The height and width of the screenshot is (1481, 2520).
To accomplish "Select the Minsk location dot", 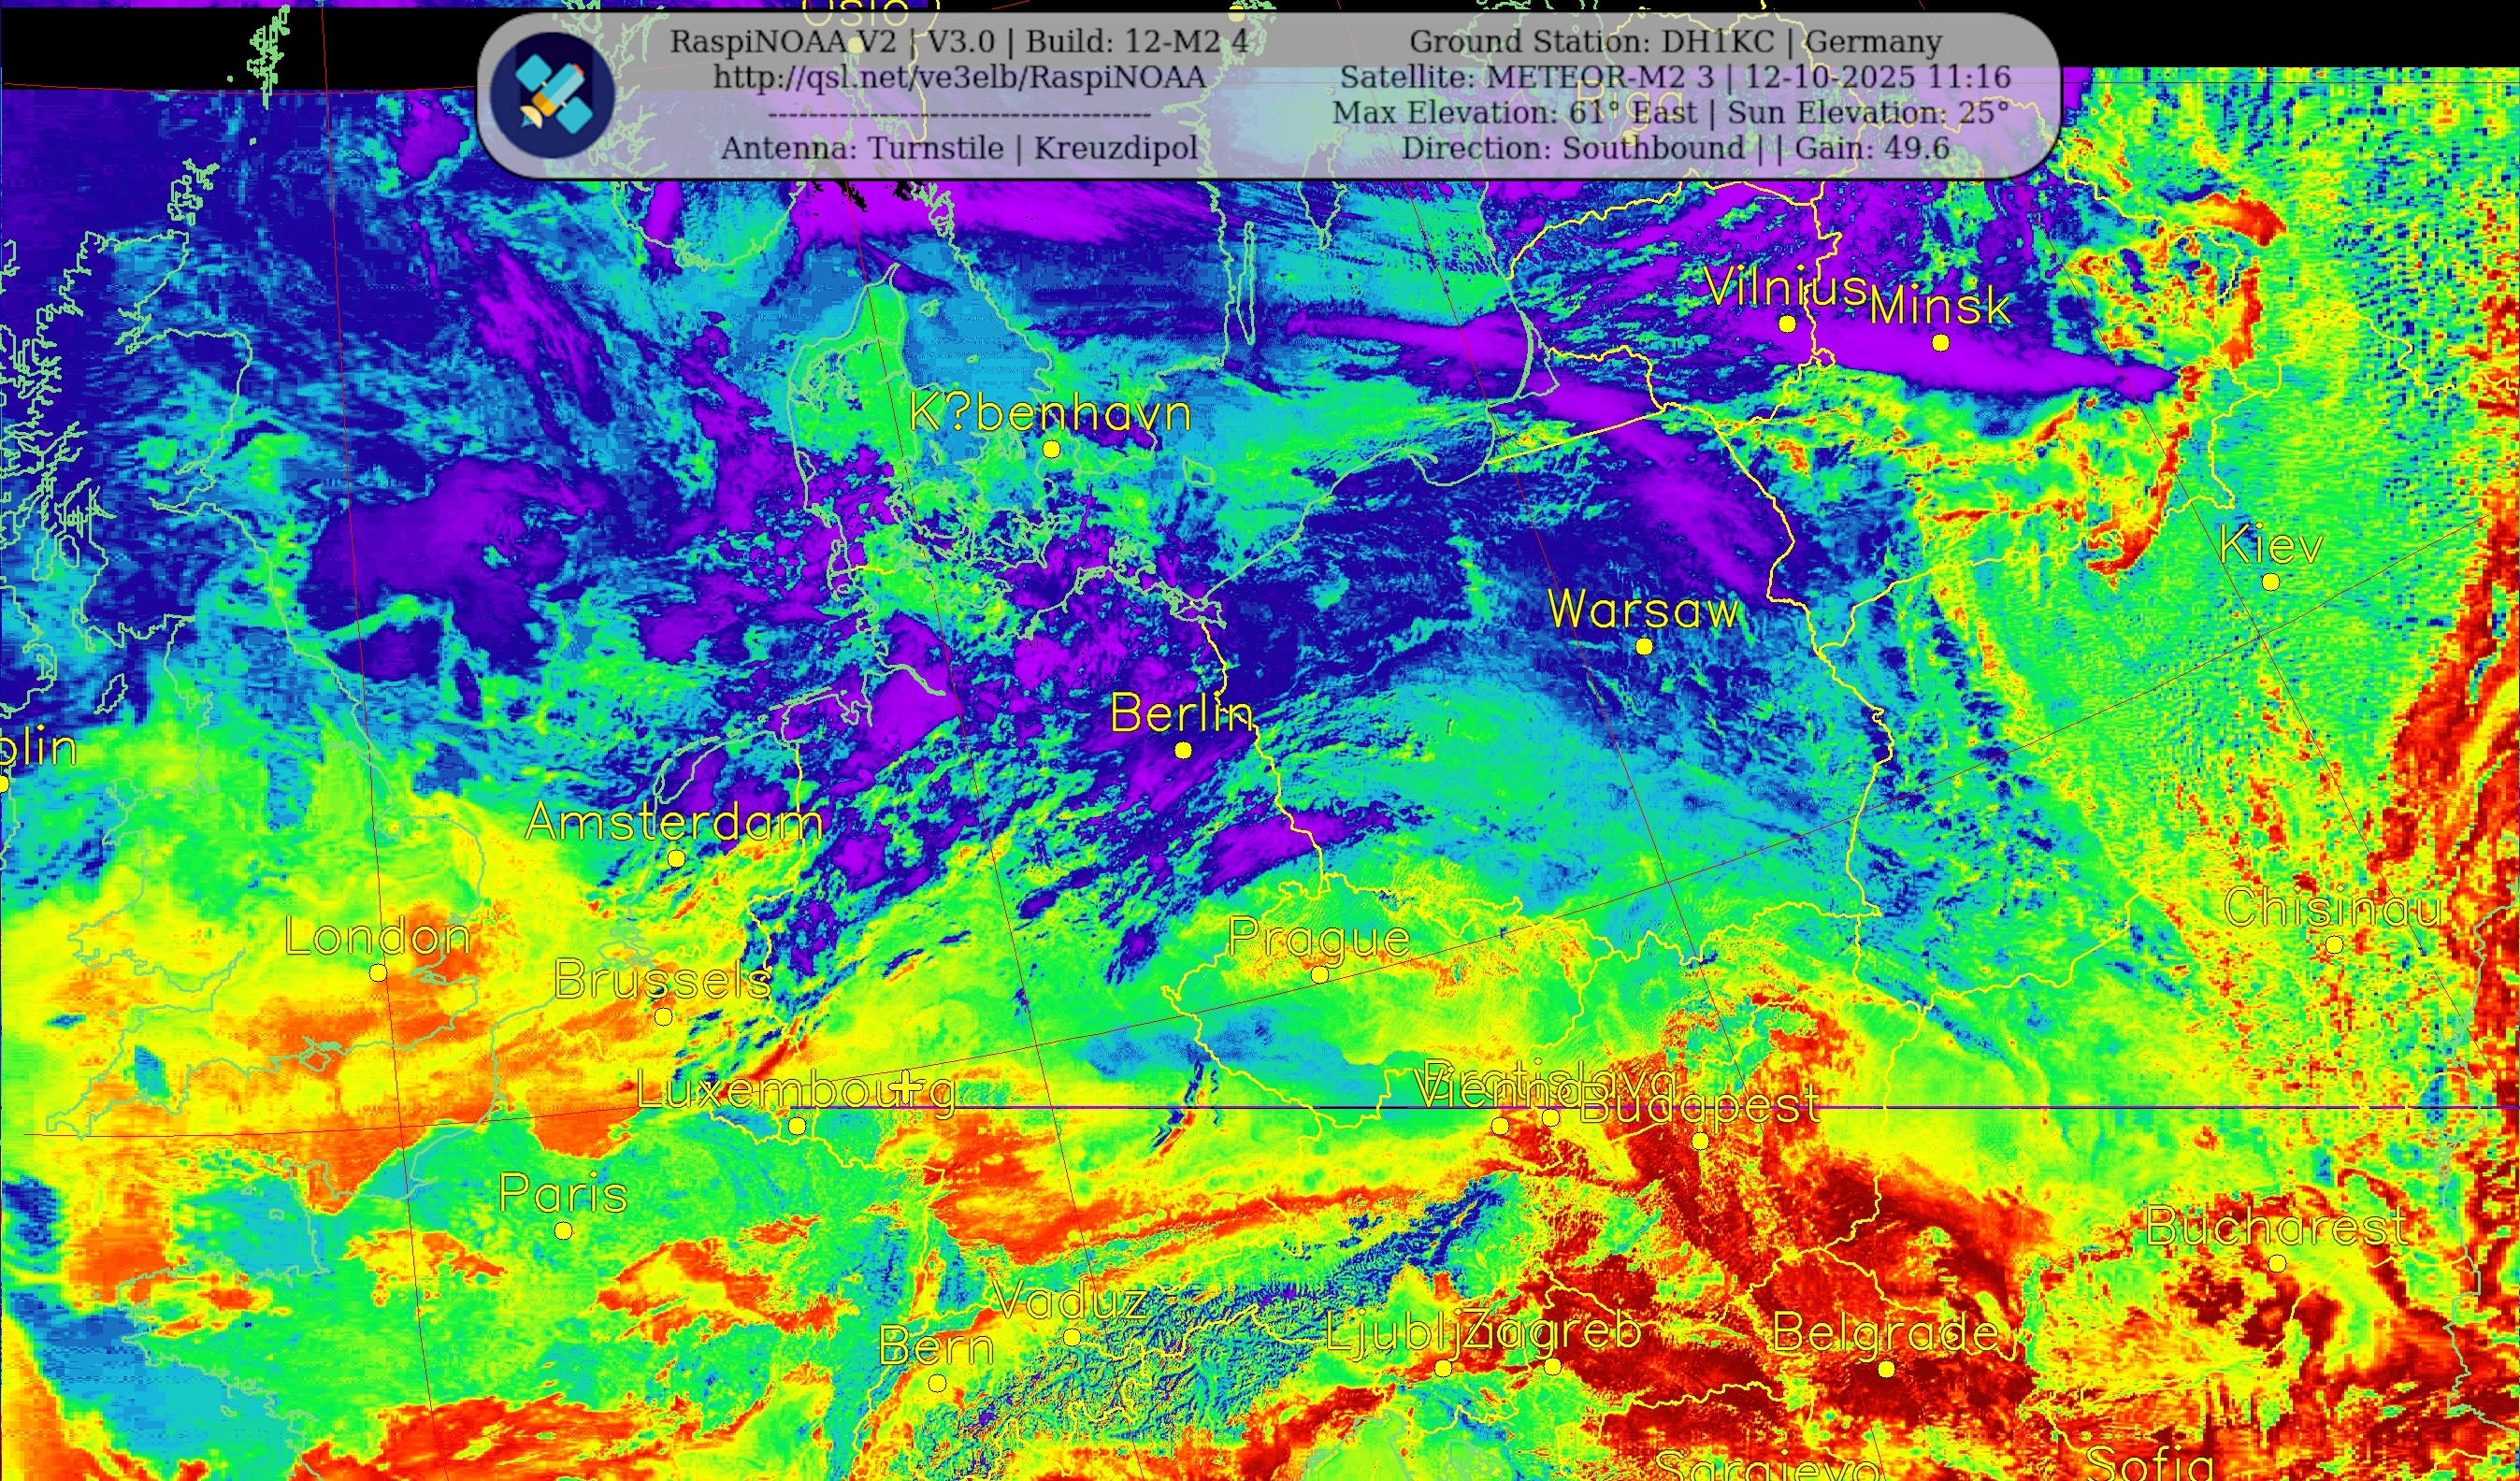I will [x=1941, y=343].
